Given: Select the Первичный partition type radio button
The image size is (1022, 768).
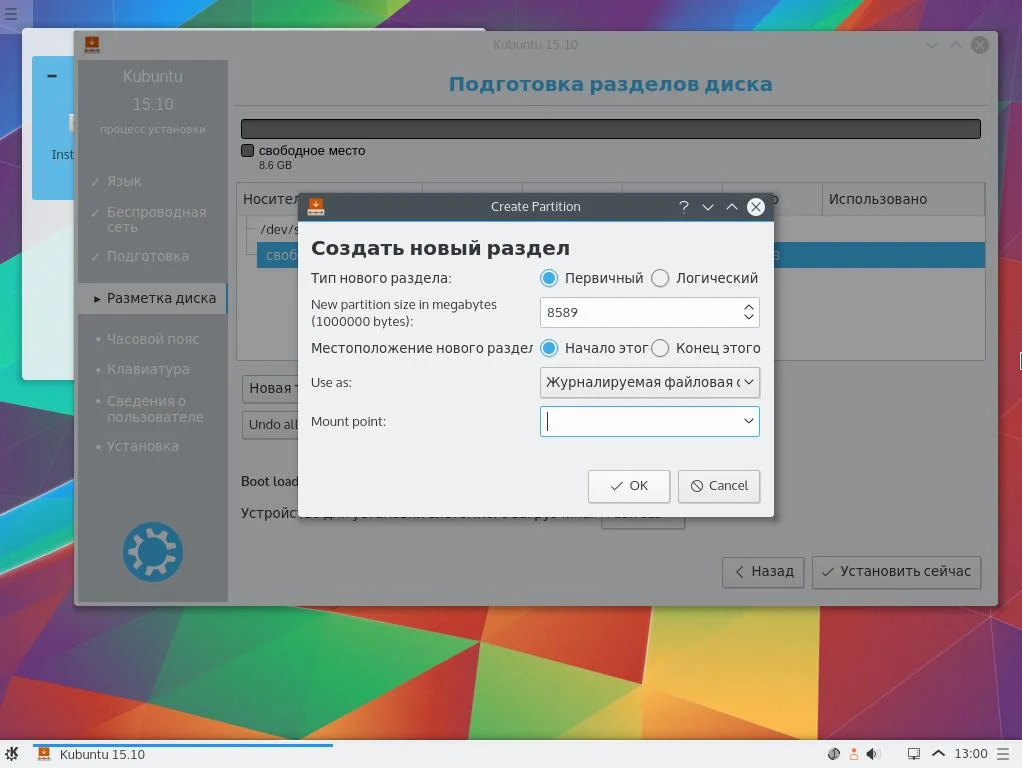Looking at the screenshot, I should (x=549, y=278).
